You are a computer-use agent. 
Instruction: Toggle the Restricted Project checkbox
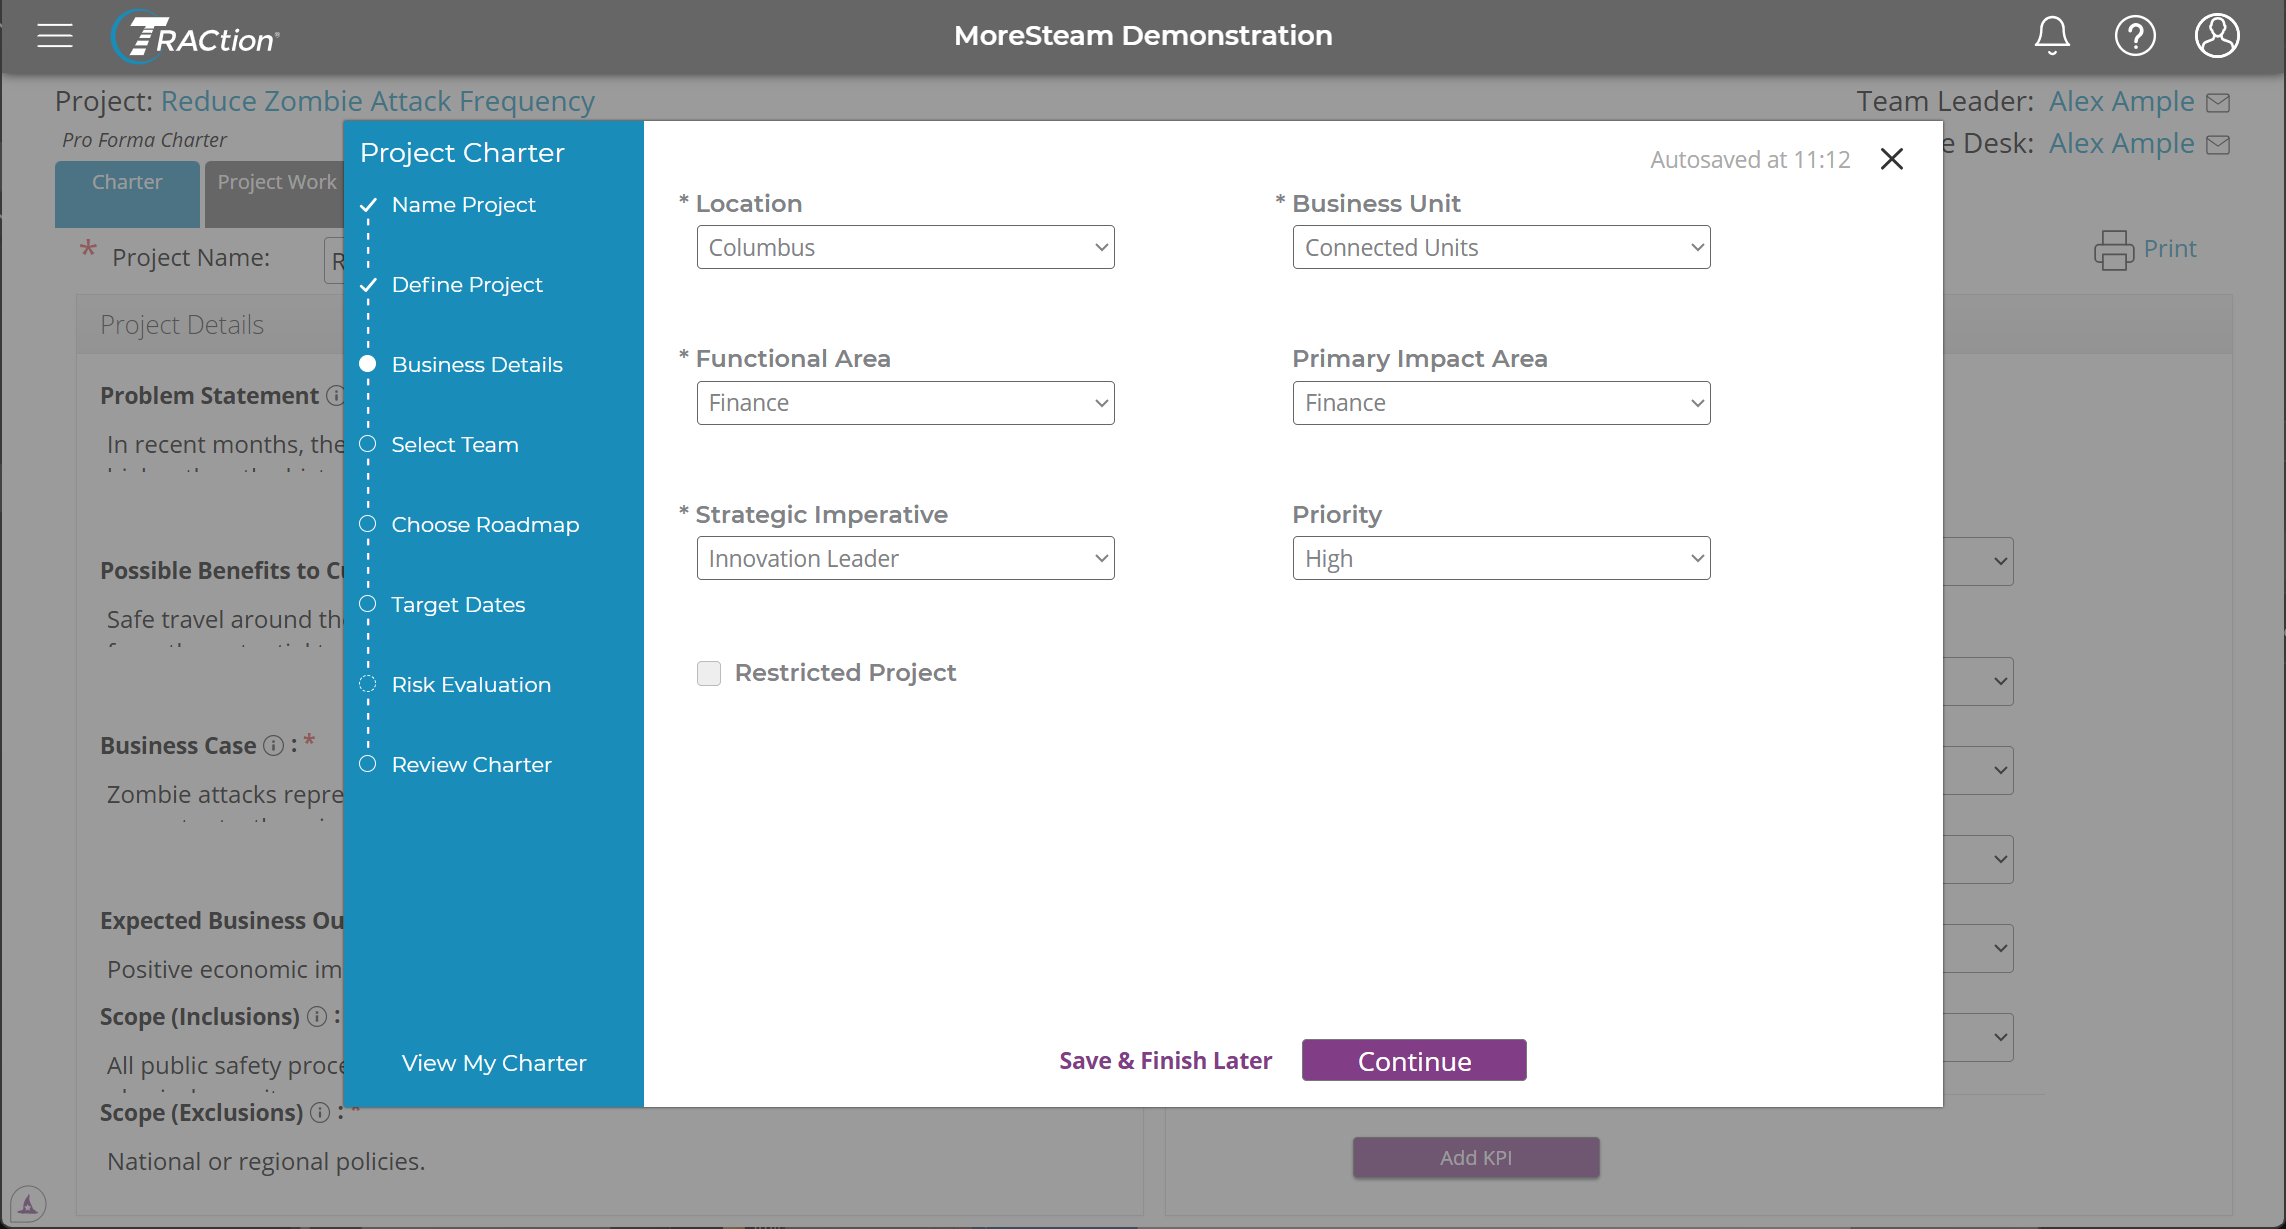[709, 673]
